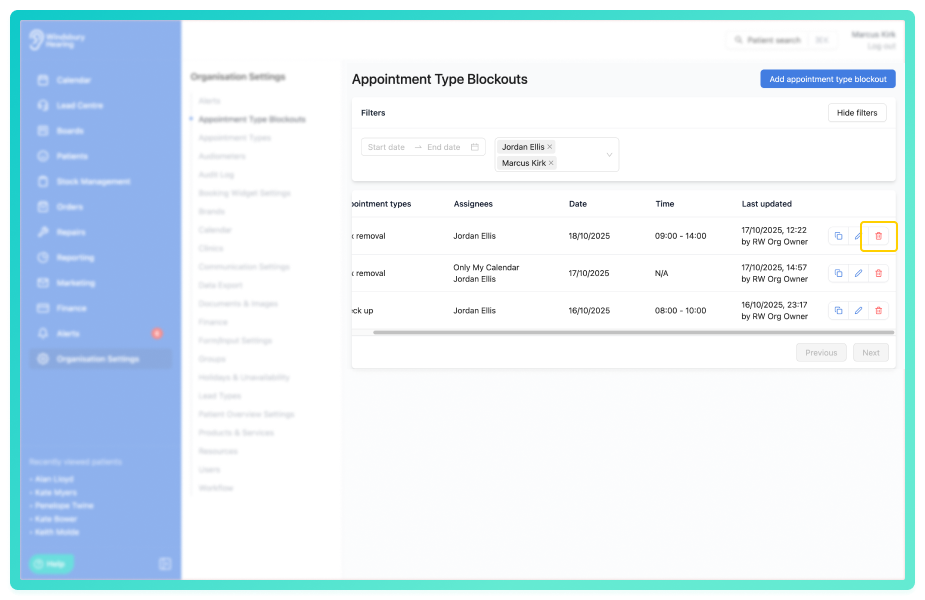925x600 pixels.
Task: Click the red Alerts notification badge
Action: click(157, 333)
